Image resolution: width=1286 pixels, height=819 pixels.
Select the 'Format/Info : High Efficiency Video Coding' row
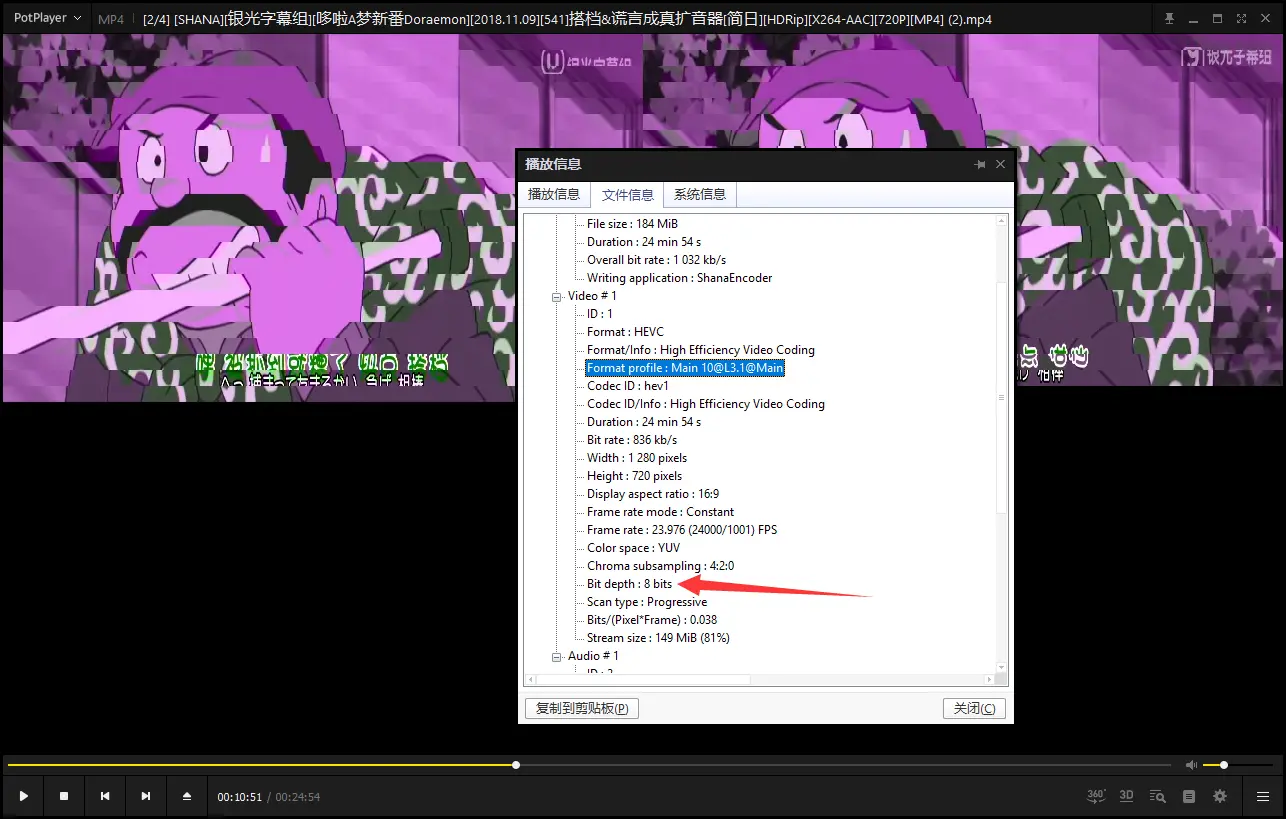[701, 350]
